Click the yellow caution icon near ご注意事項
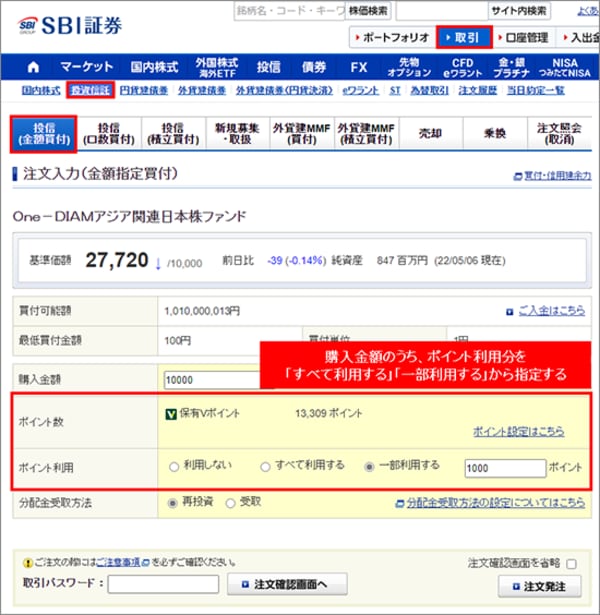 click(x=27, y=563)
